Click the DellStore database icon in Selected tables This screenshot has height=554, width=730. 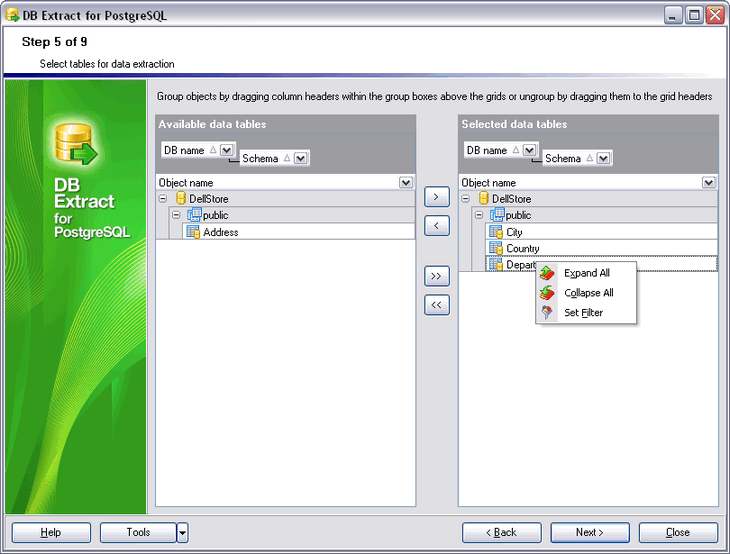click(x=485, y=199)
